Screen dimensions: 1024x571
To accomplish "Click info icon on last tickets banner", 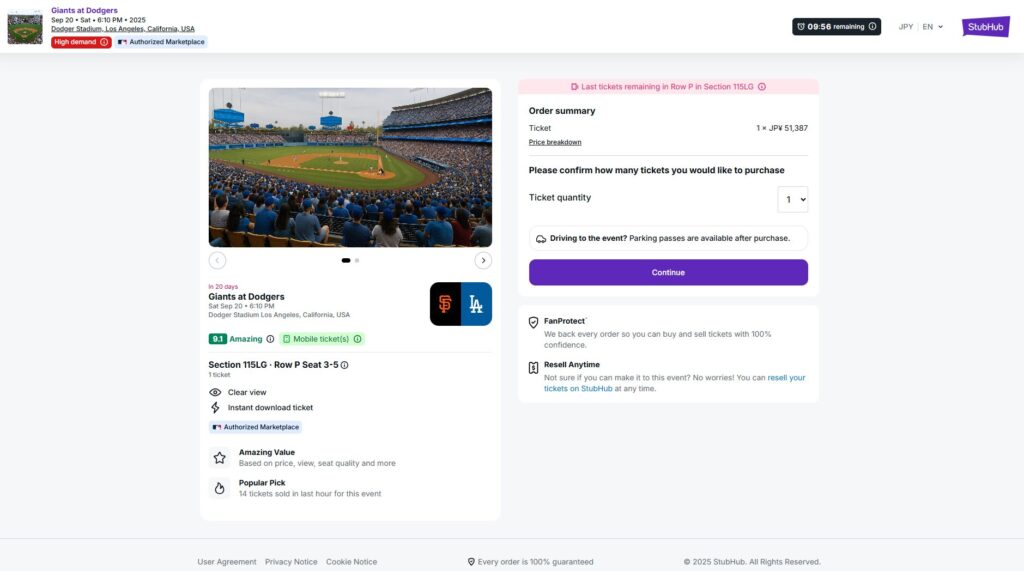I will click(761, 87).
